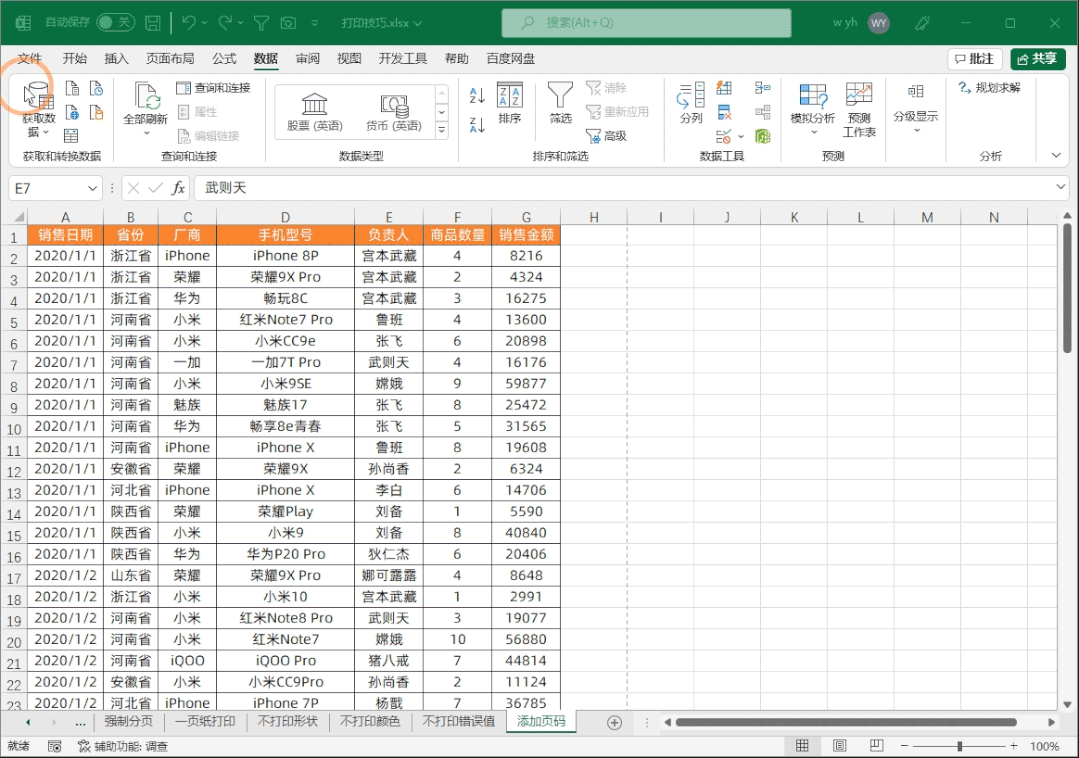Click the macro record icon in status bar

point(55,746)
